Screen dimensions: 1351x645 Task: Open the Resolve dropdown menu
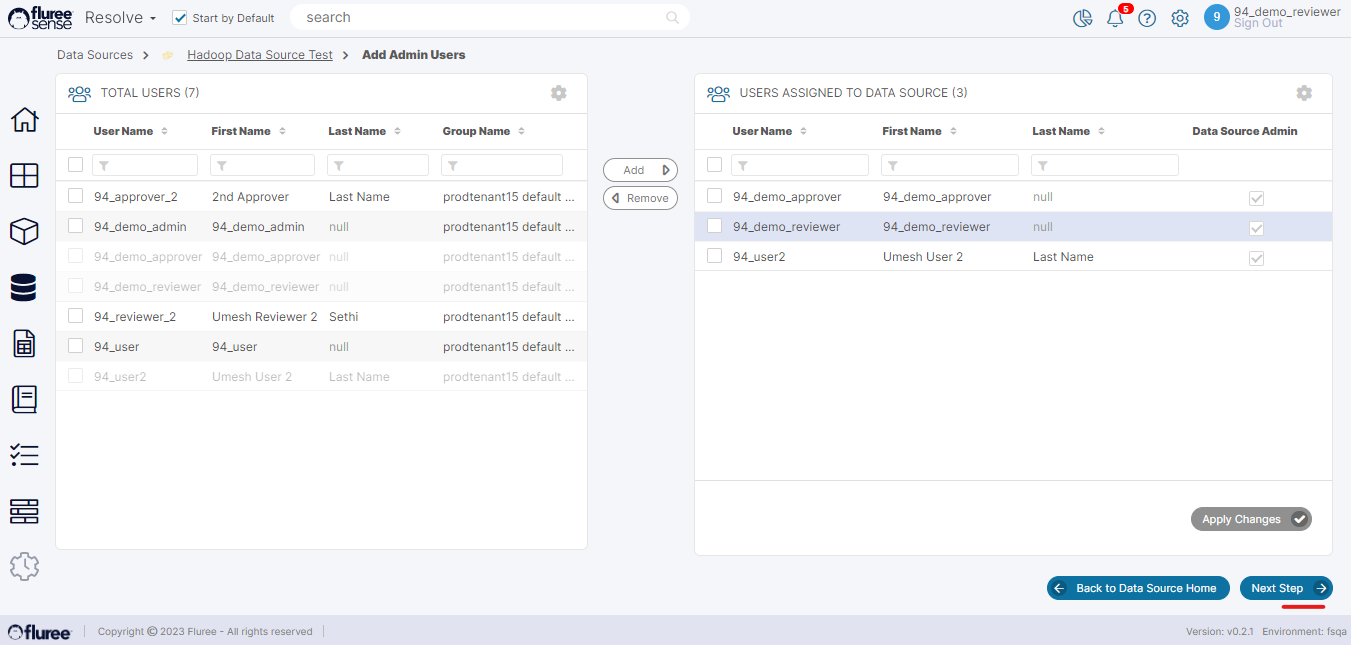pyautogui.click(x=120, y=18)
